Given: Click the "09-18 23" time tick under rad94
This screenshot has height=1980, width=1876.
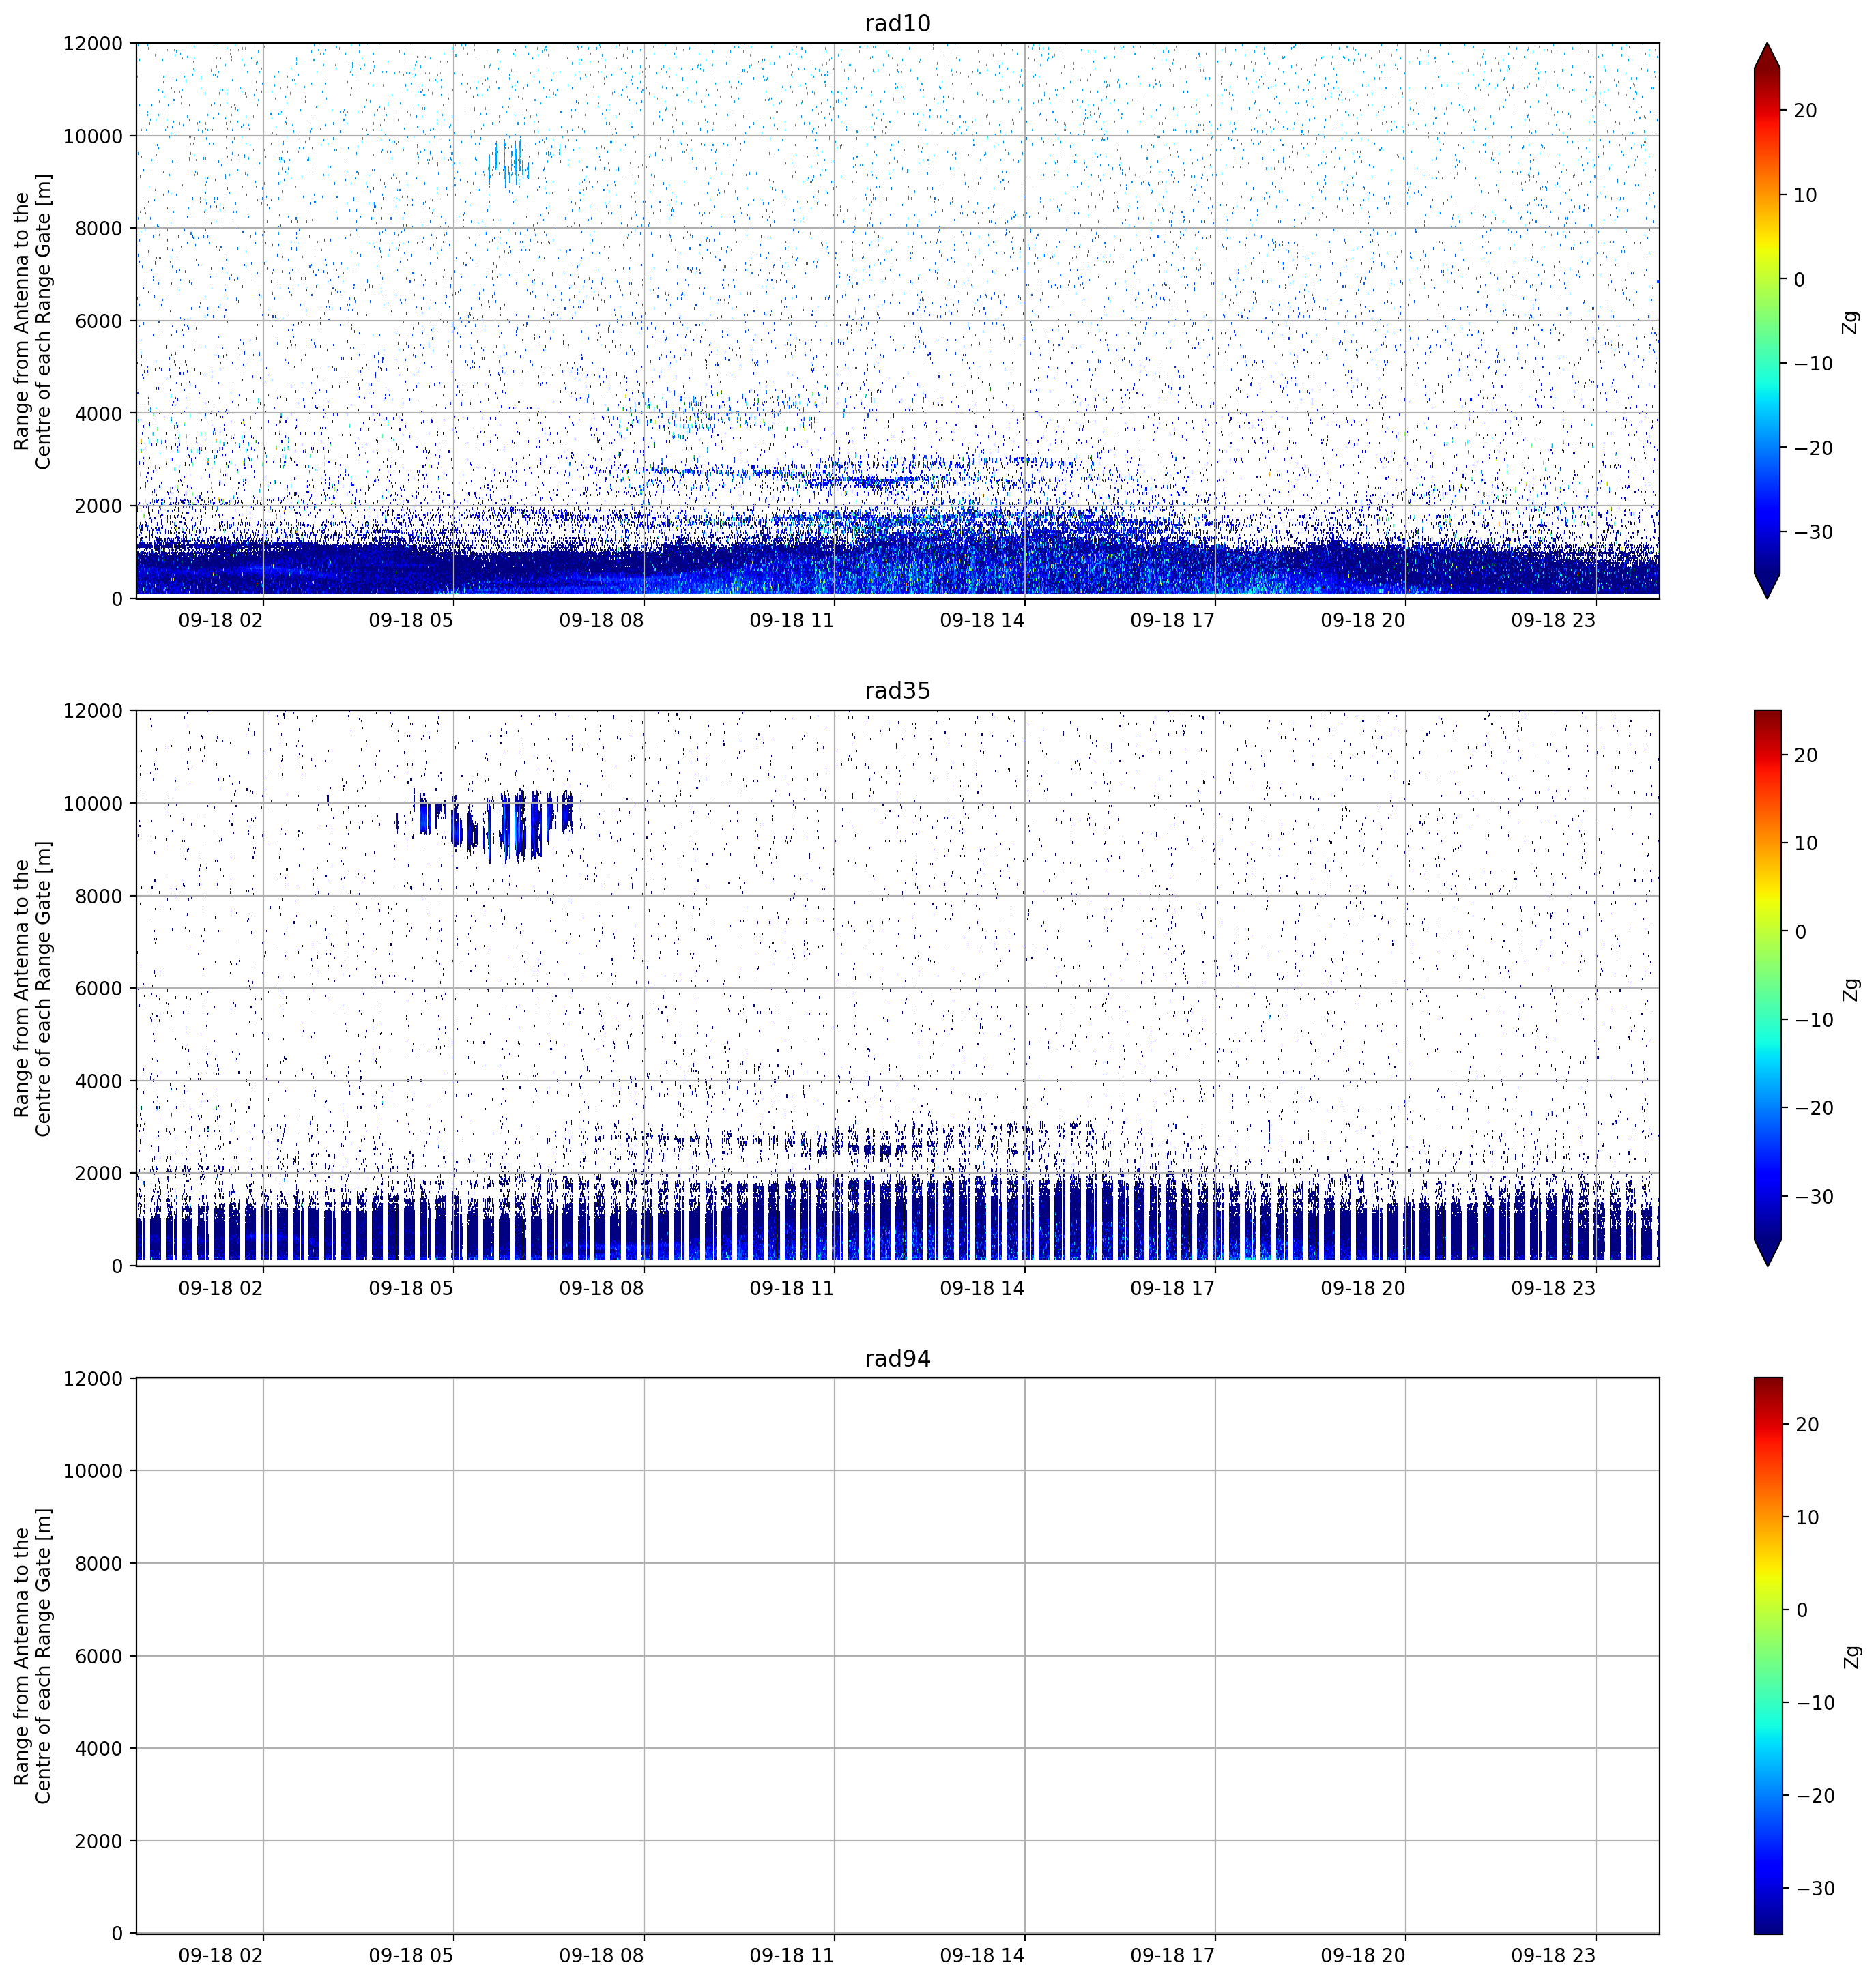Looking at the screenshot, I should tap(1553, 1956).
